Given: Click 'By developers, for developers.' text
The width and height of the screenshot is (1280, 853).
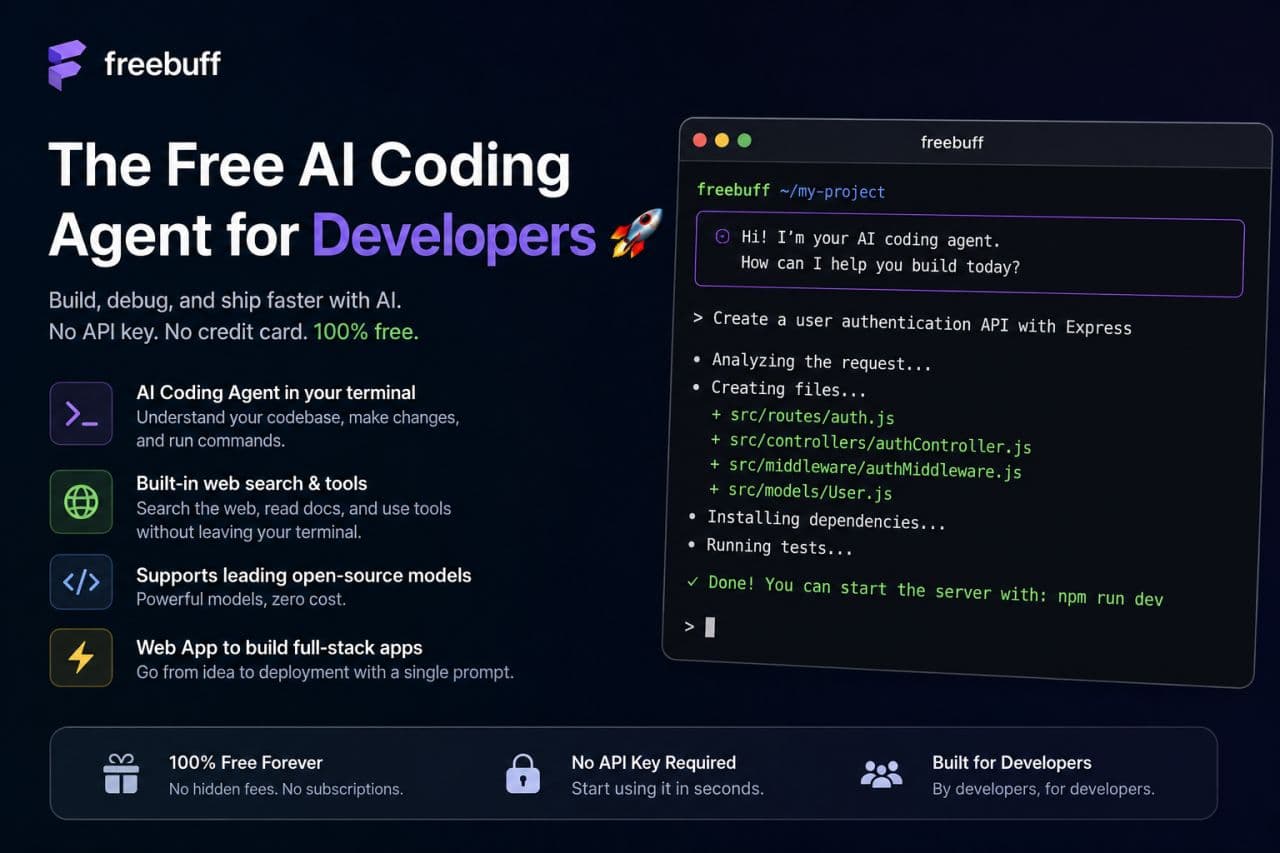Looking at the screenshot, I should (x=1043, y=789).
